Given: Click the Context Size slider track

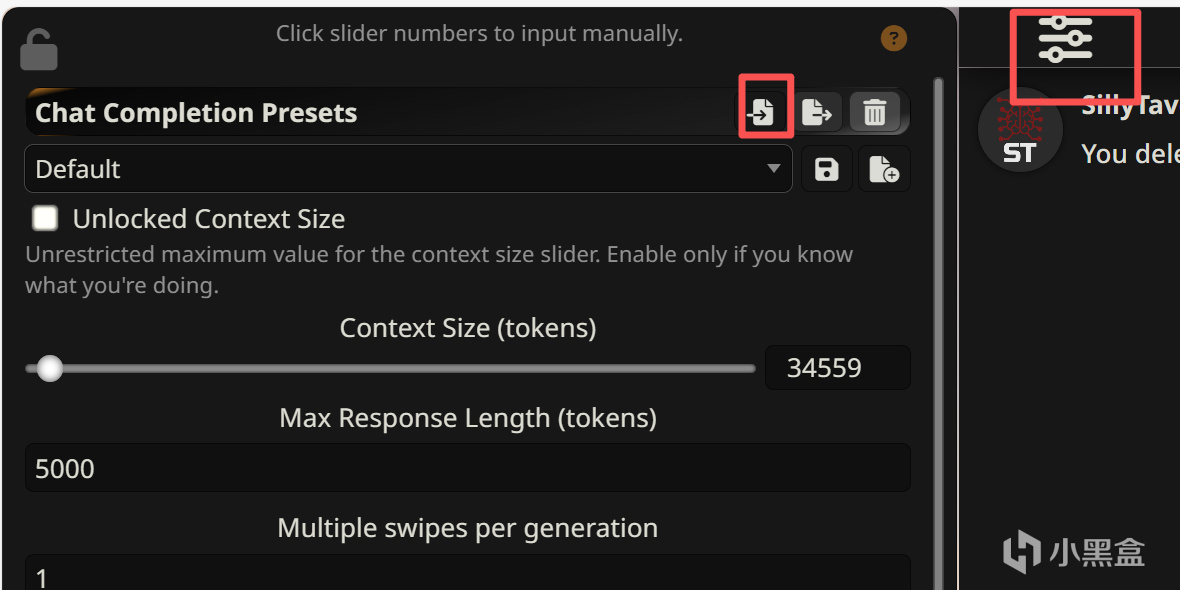Looking at the screenshot, I should pyautogui.click(x=400, y=369).
